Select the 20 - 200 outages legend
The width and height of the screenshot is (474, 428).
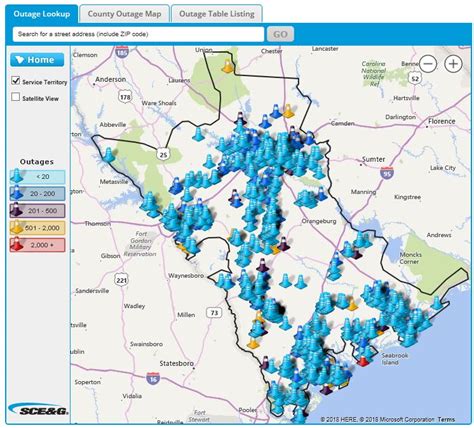(x=37, y=194)
